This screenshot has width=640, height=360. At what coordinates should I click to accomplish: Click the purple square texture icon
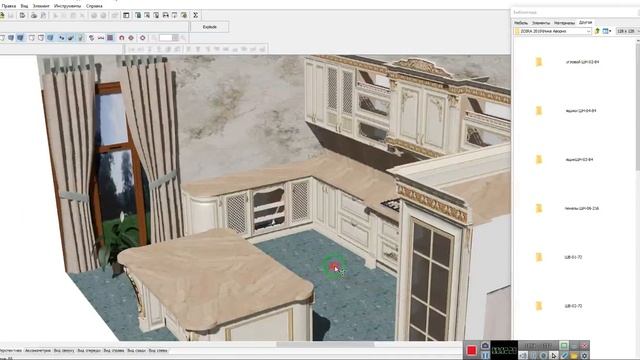110,38
